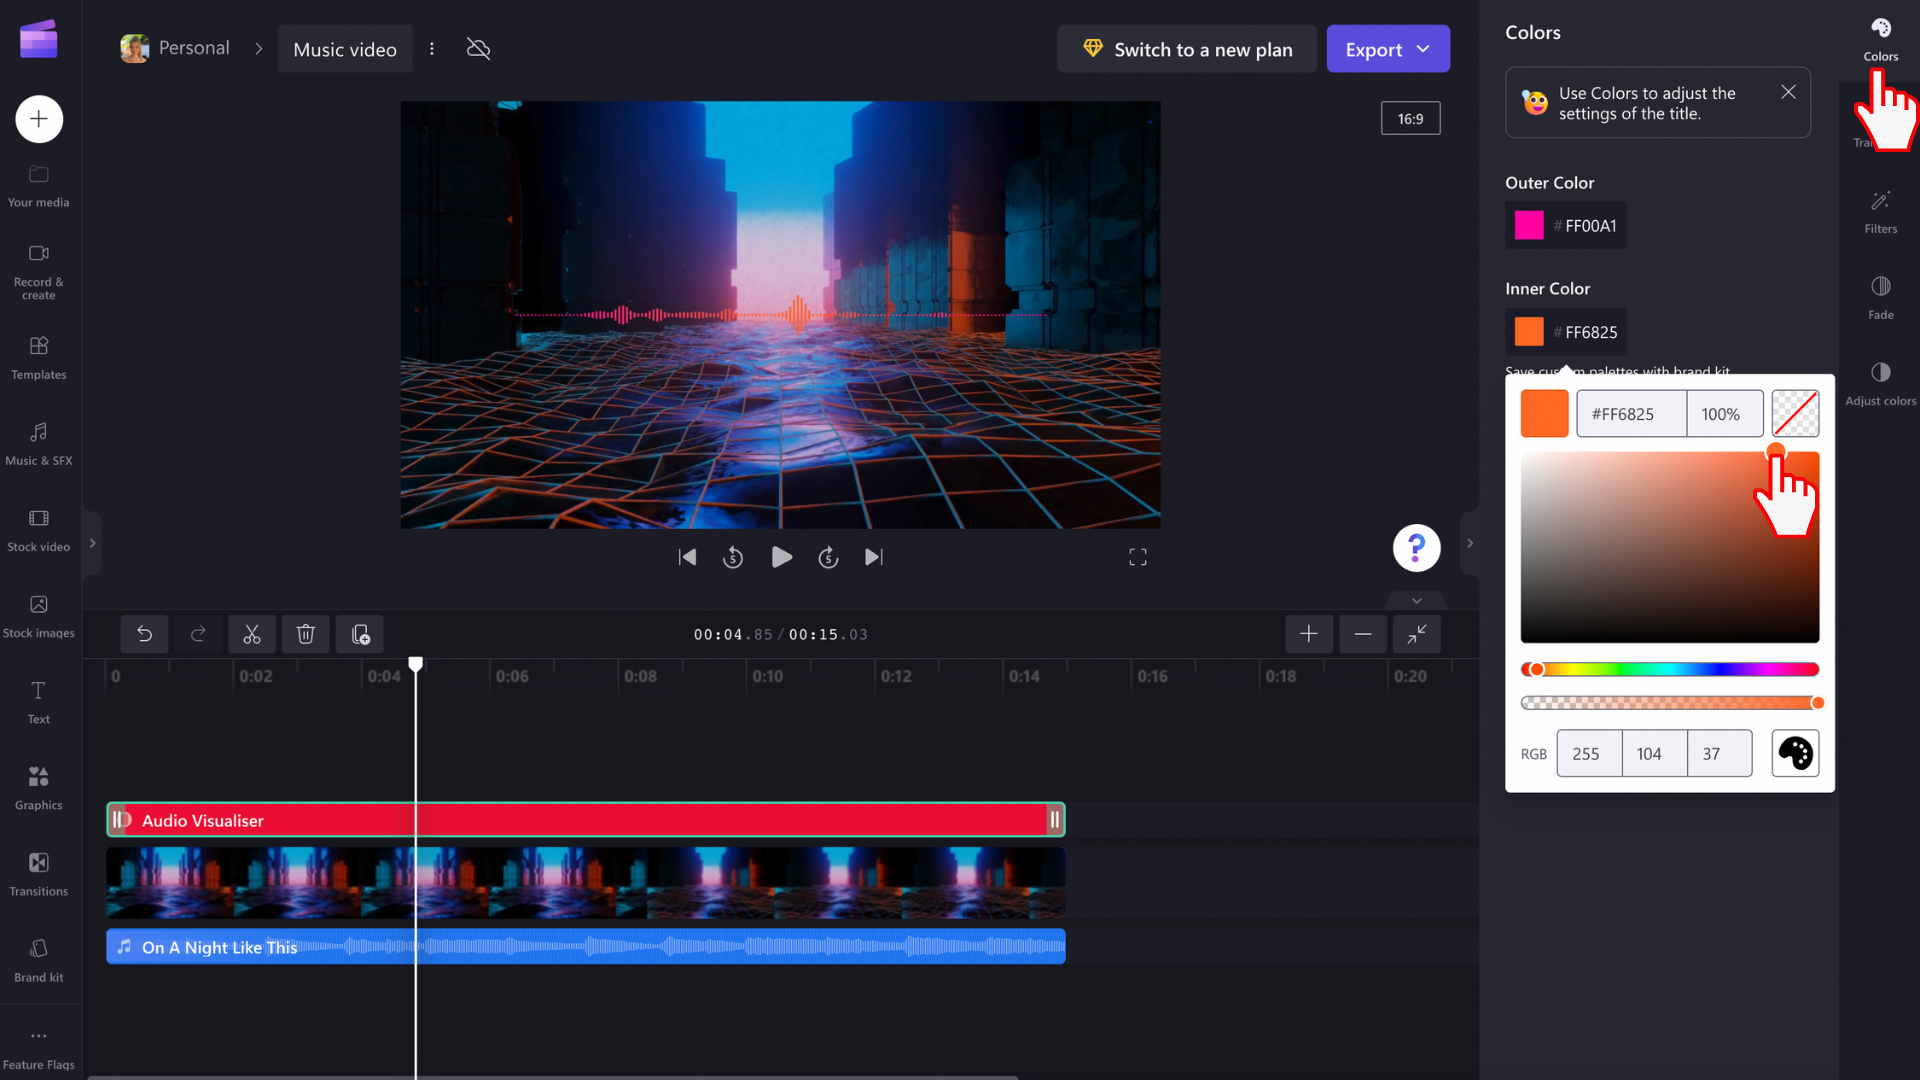Delete the selected clip
This screenshot has height=1080, width=1920.
click(x=305, y=634)
